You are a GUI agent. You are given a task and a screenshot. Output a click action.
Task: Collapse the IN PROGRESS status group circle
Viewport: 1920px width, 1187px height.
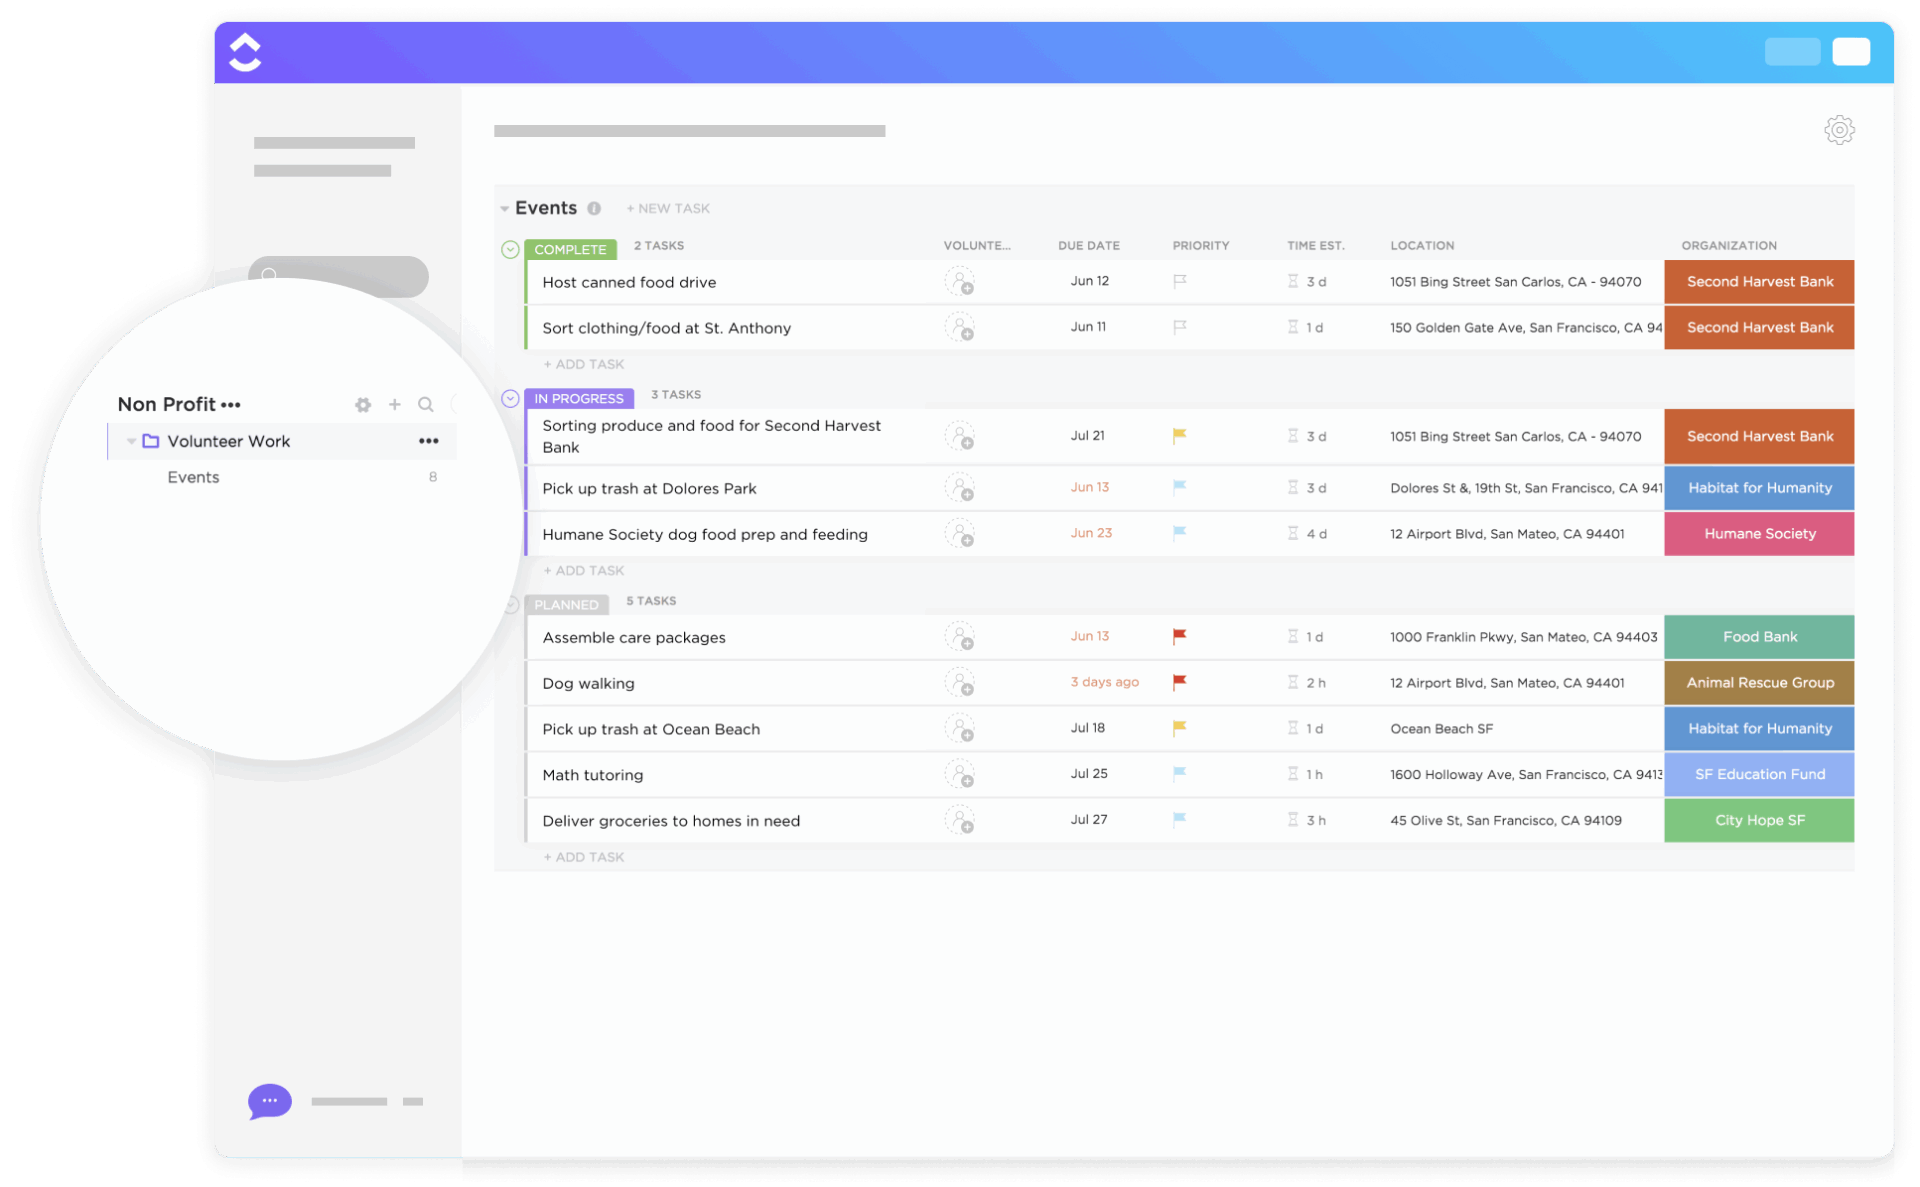(510, 398)
